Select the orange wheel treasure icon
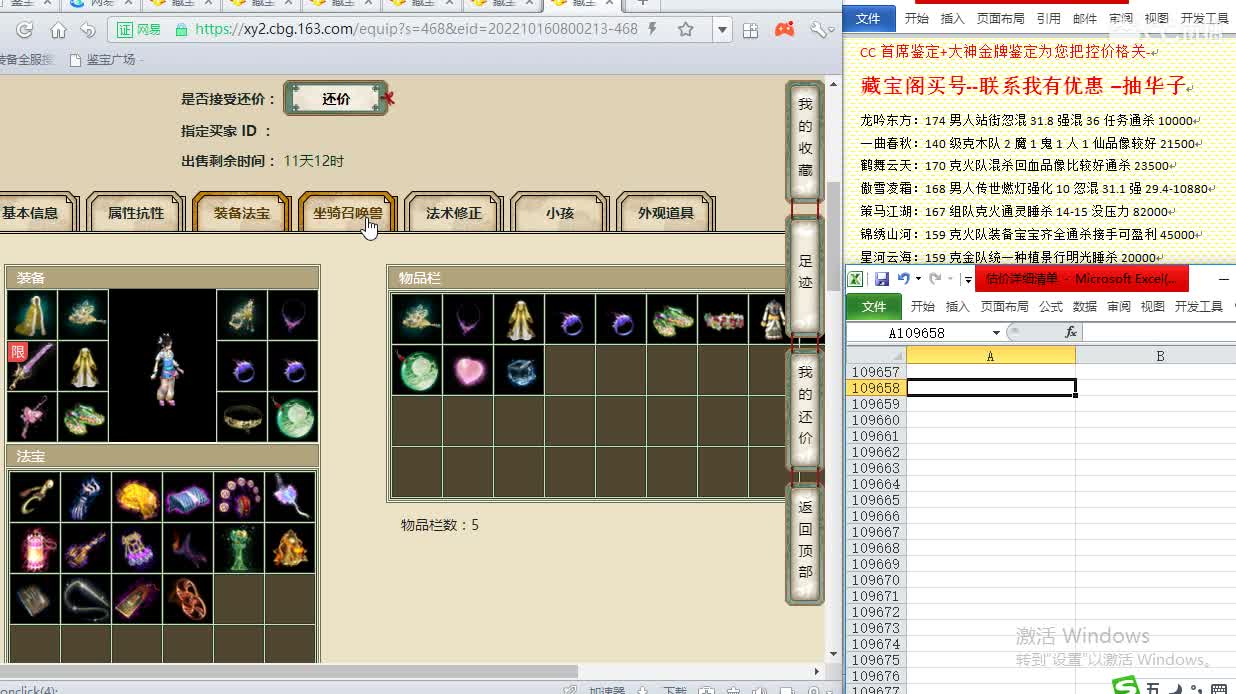The image size is (1236, 694). pyautogui.click(x=188, y=598)
